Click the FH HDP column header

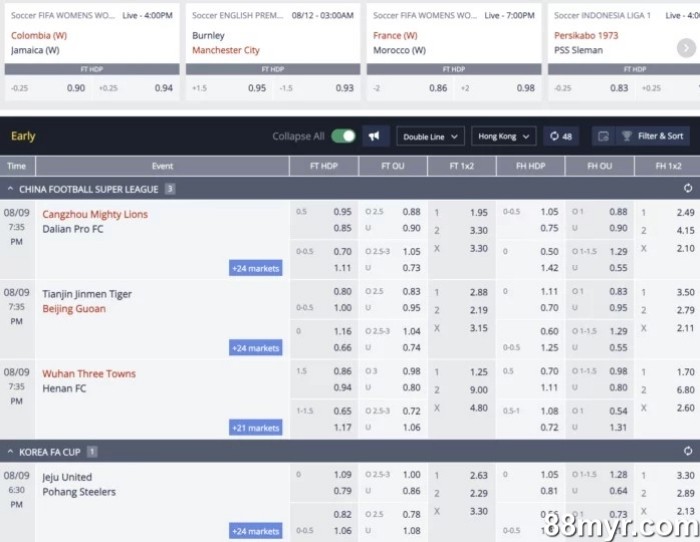pyautogui.click(x=530, y=166)
